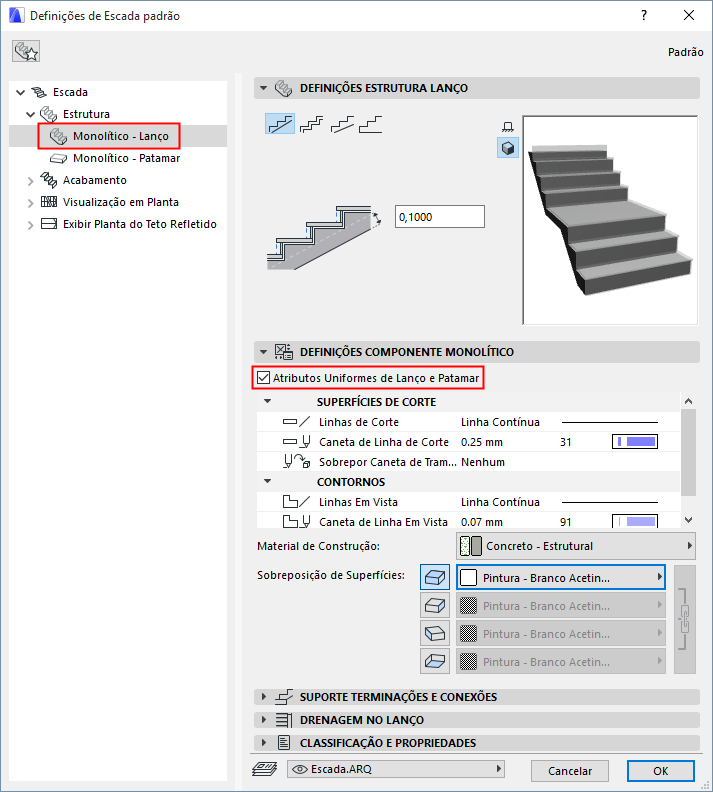
Task: Select Acabamento in the tree
Action: pos(94,180)
